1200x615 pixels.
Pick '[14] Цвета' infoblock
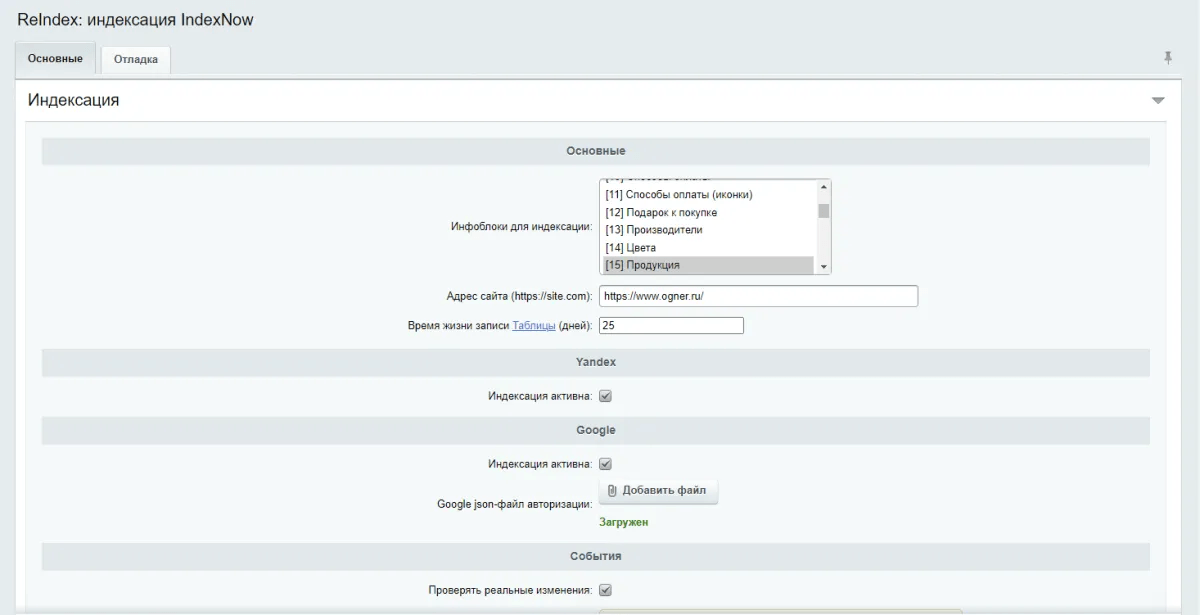tap(631, 248)
